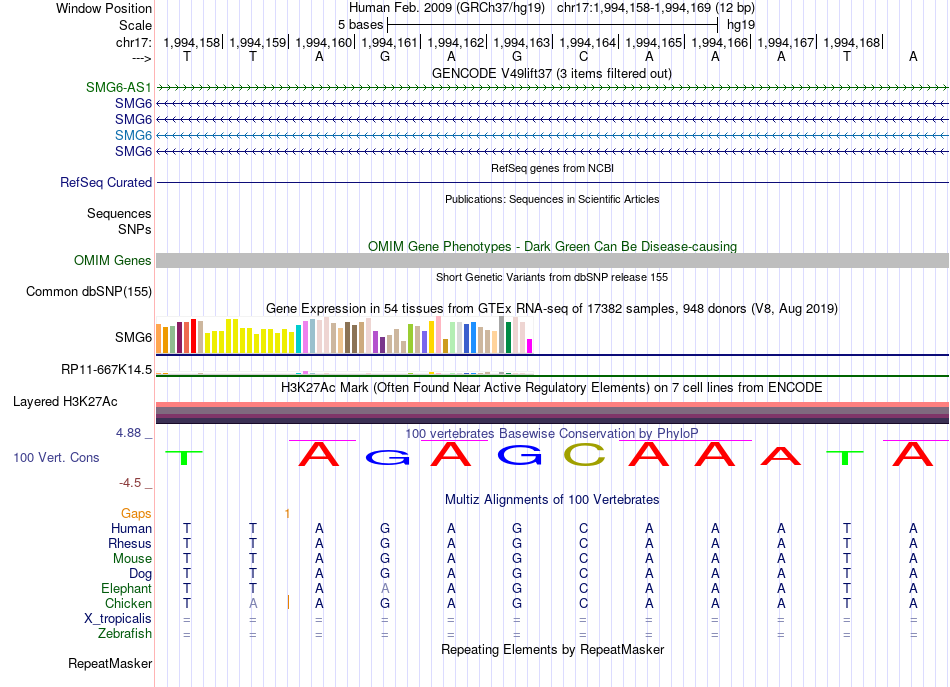Image resolution: width=950 pixels, height=687 pixels.
Task: Click the light-blue SMG6 transcript label
Action: (x=133, y=135)
